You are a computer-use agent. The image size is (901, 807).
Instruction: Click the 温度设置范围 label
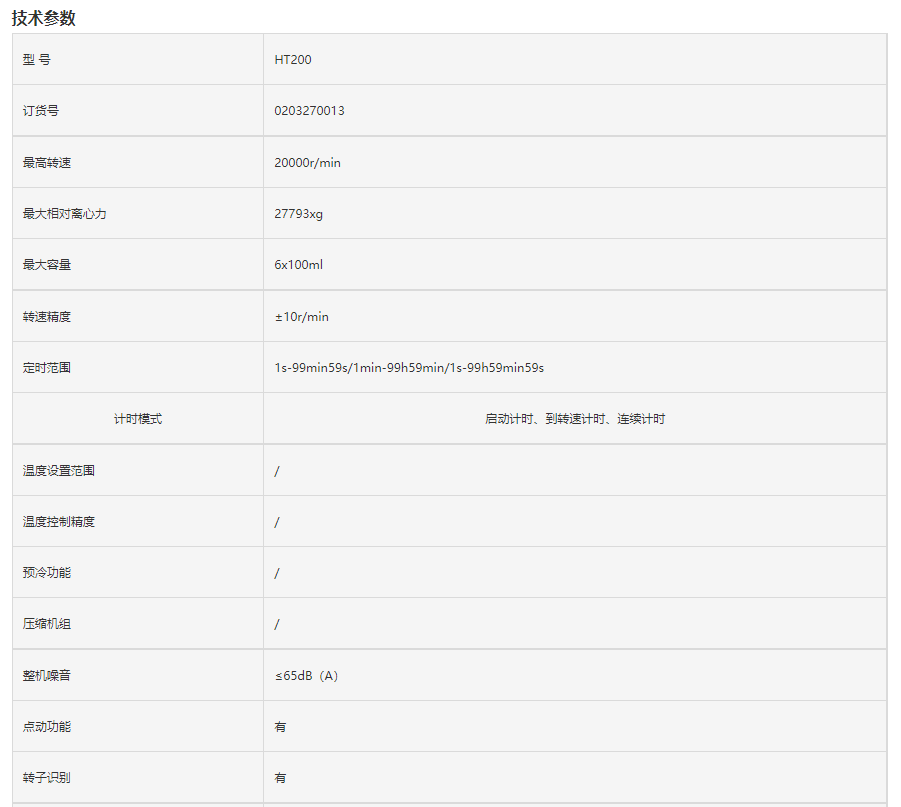coord(59,470)
